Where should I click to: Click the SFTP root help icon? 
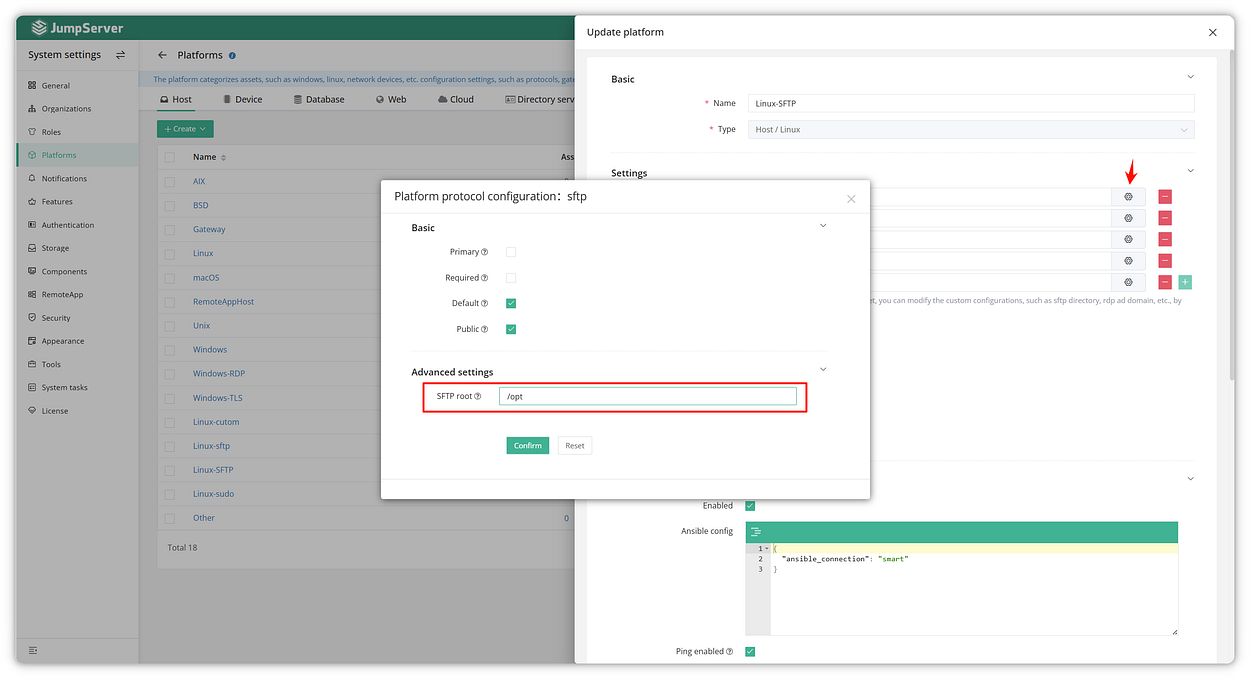pyautogui.click(x=477, y=397)
